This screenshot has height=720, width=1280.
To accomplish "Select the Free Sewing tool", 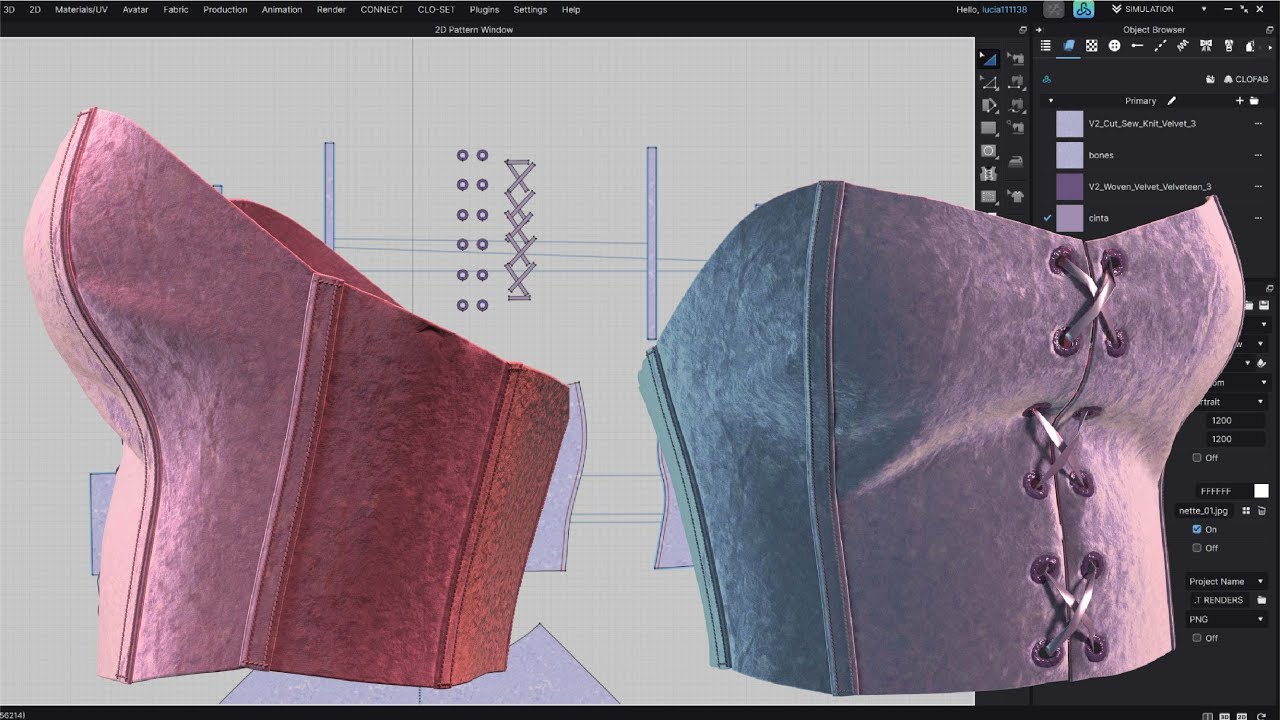I will pyautogui.click(x=1016, y=105).
